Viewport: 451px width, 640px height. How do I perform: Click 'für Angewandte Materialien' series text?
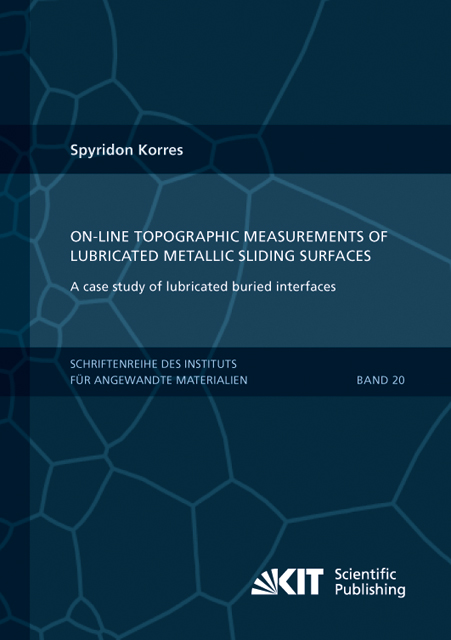pos(159,380)
